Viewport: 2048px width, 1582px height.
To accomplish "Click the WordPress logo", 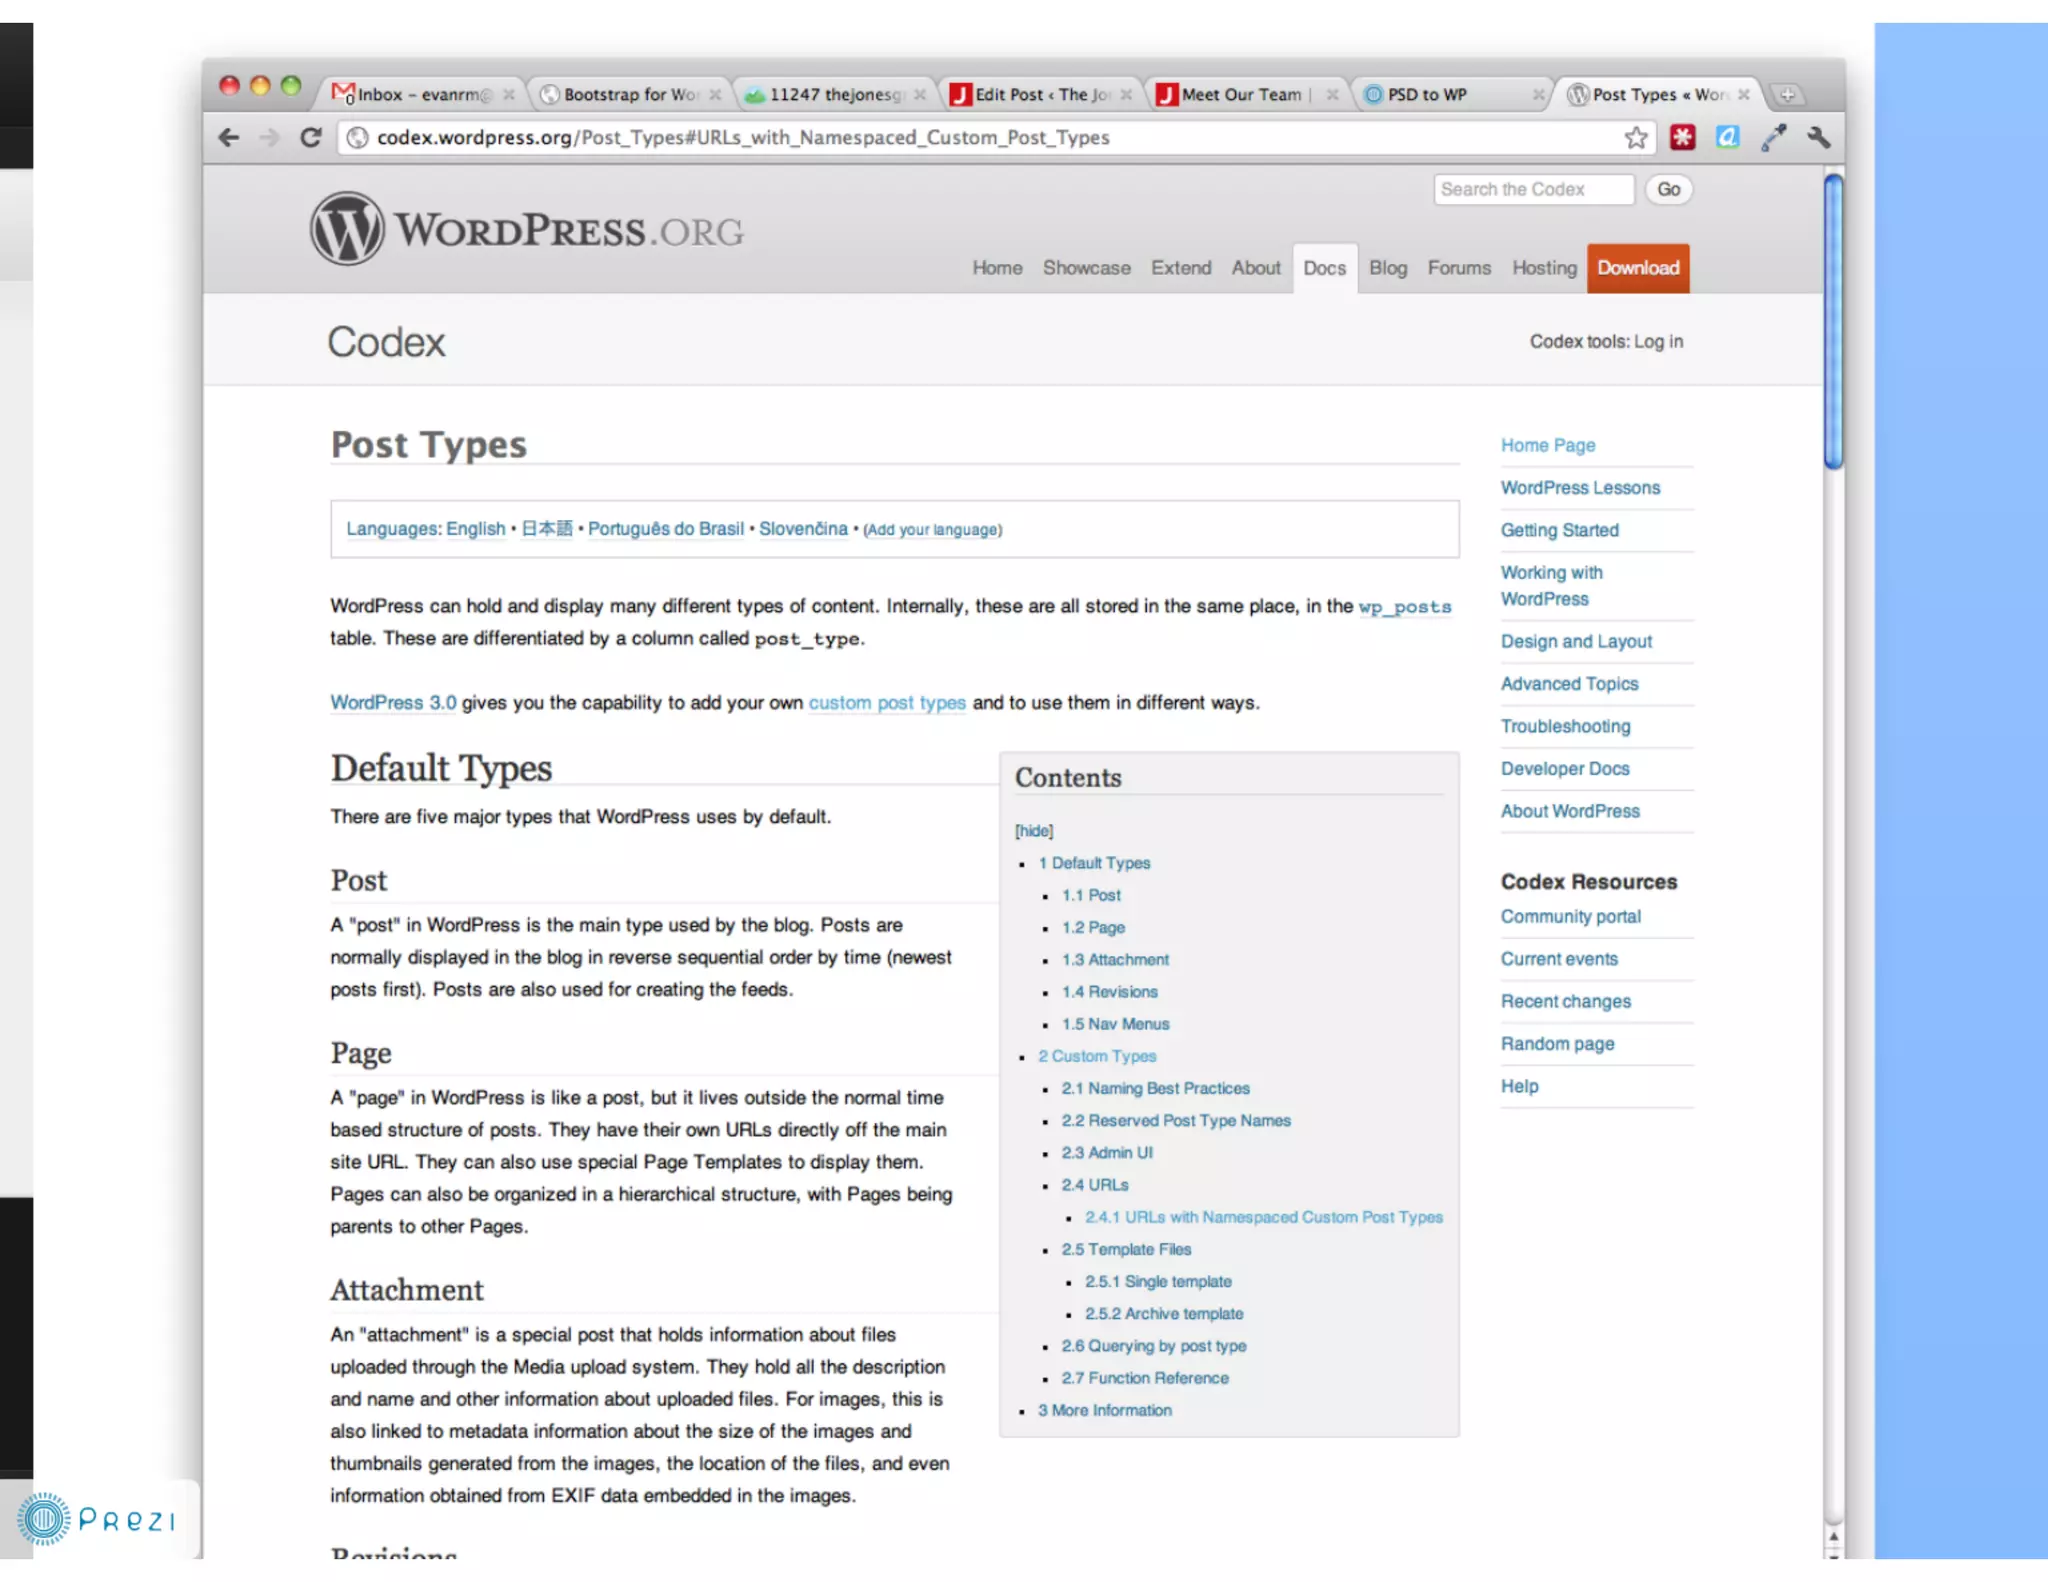I will coord(527,229).
